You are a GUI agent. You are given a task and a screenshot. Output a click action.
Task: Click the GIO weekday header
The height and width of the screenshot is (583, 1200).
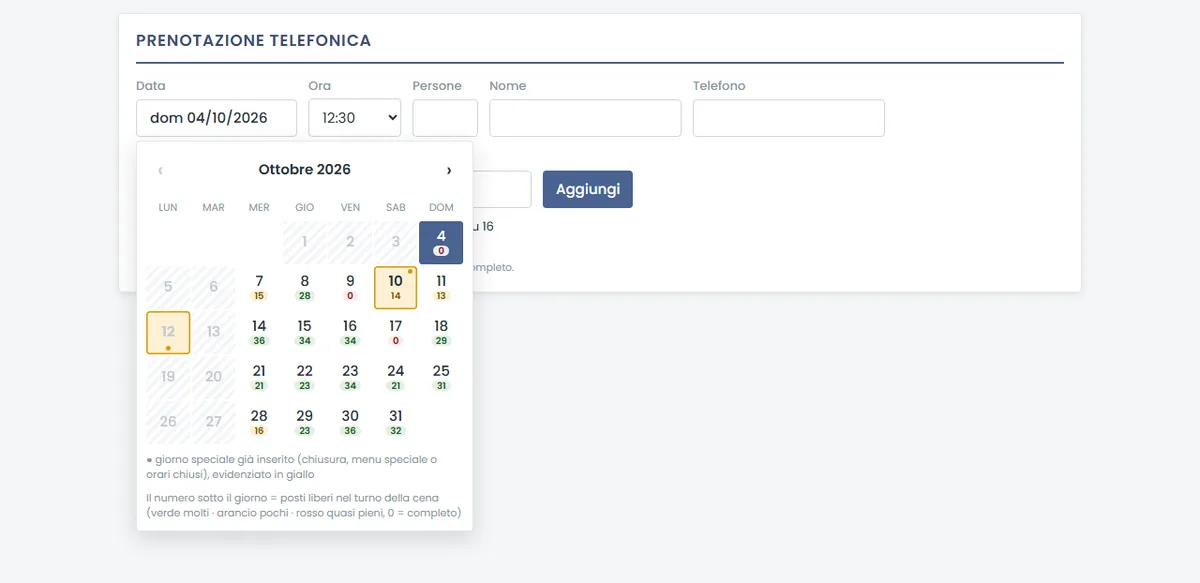click(x=305, y=207)
